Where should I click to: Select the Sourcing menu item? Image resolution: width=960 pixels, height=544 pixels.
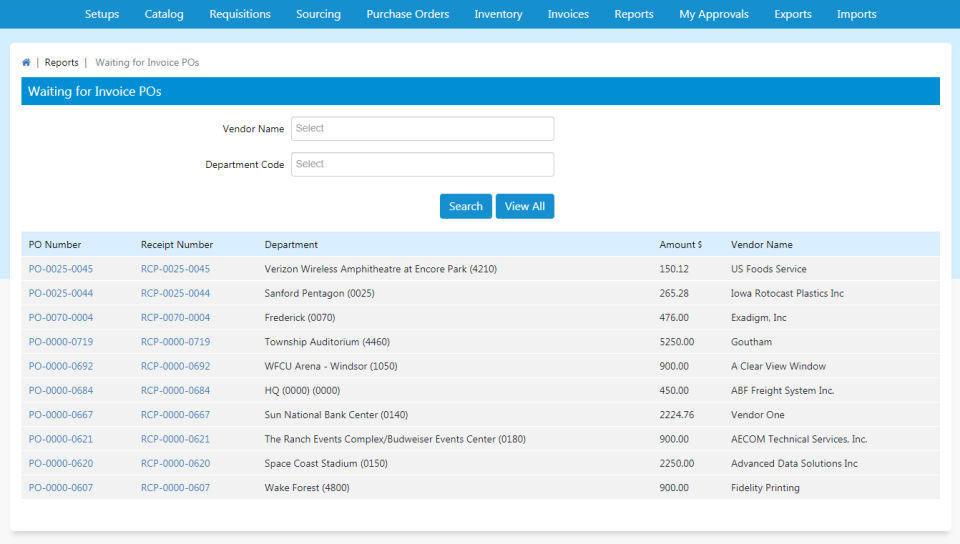[318, 14]
